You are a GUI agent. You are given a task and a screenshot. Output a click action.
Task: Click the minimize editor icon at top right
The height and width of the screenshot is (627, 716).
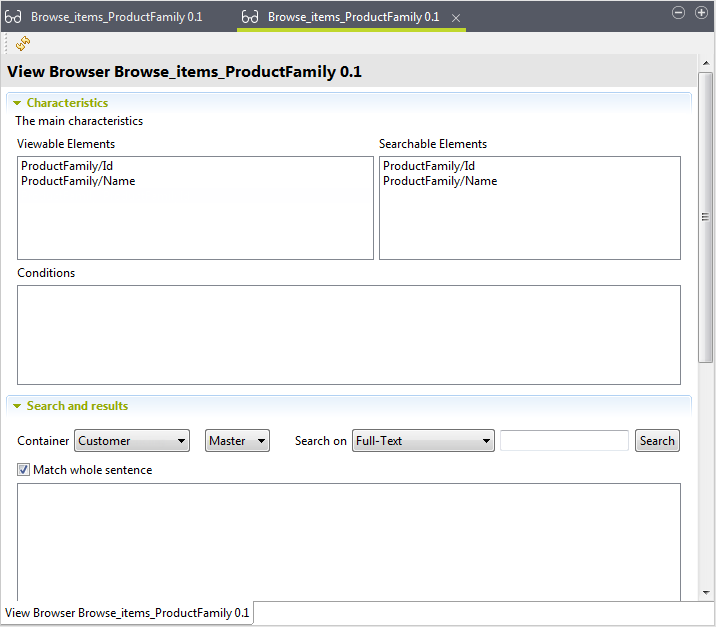click(677, 13)
